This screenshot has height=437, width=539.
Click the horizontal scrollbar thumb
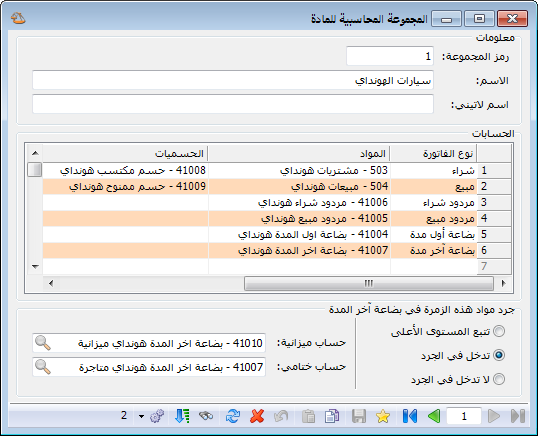(x=368, y=284)
